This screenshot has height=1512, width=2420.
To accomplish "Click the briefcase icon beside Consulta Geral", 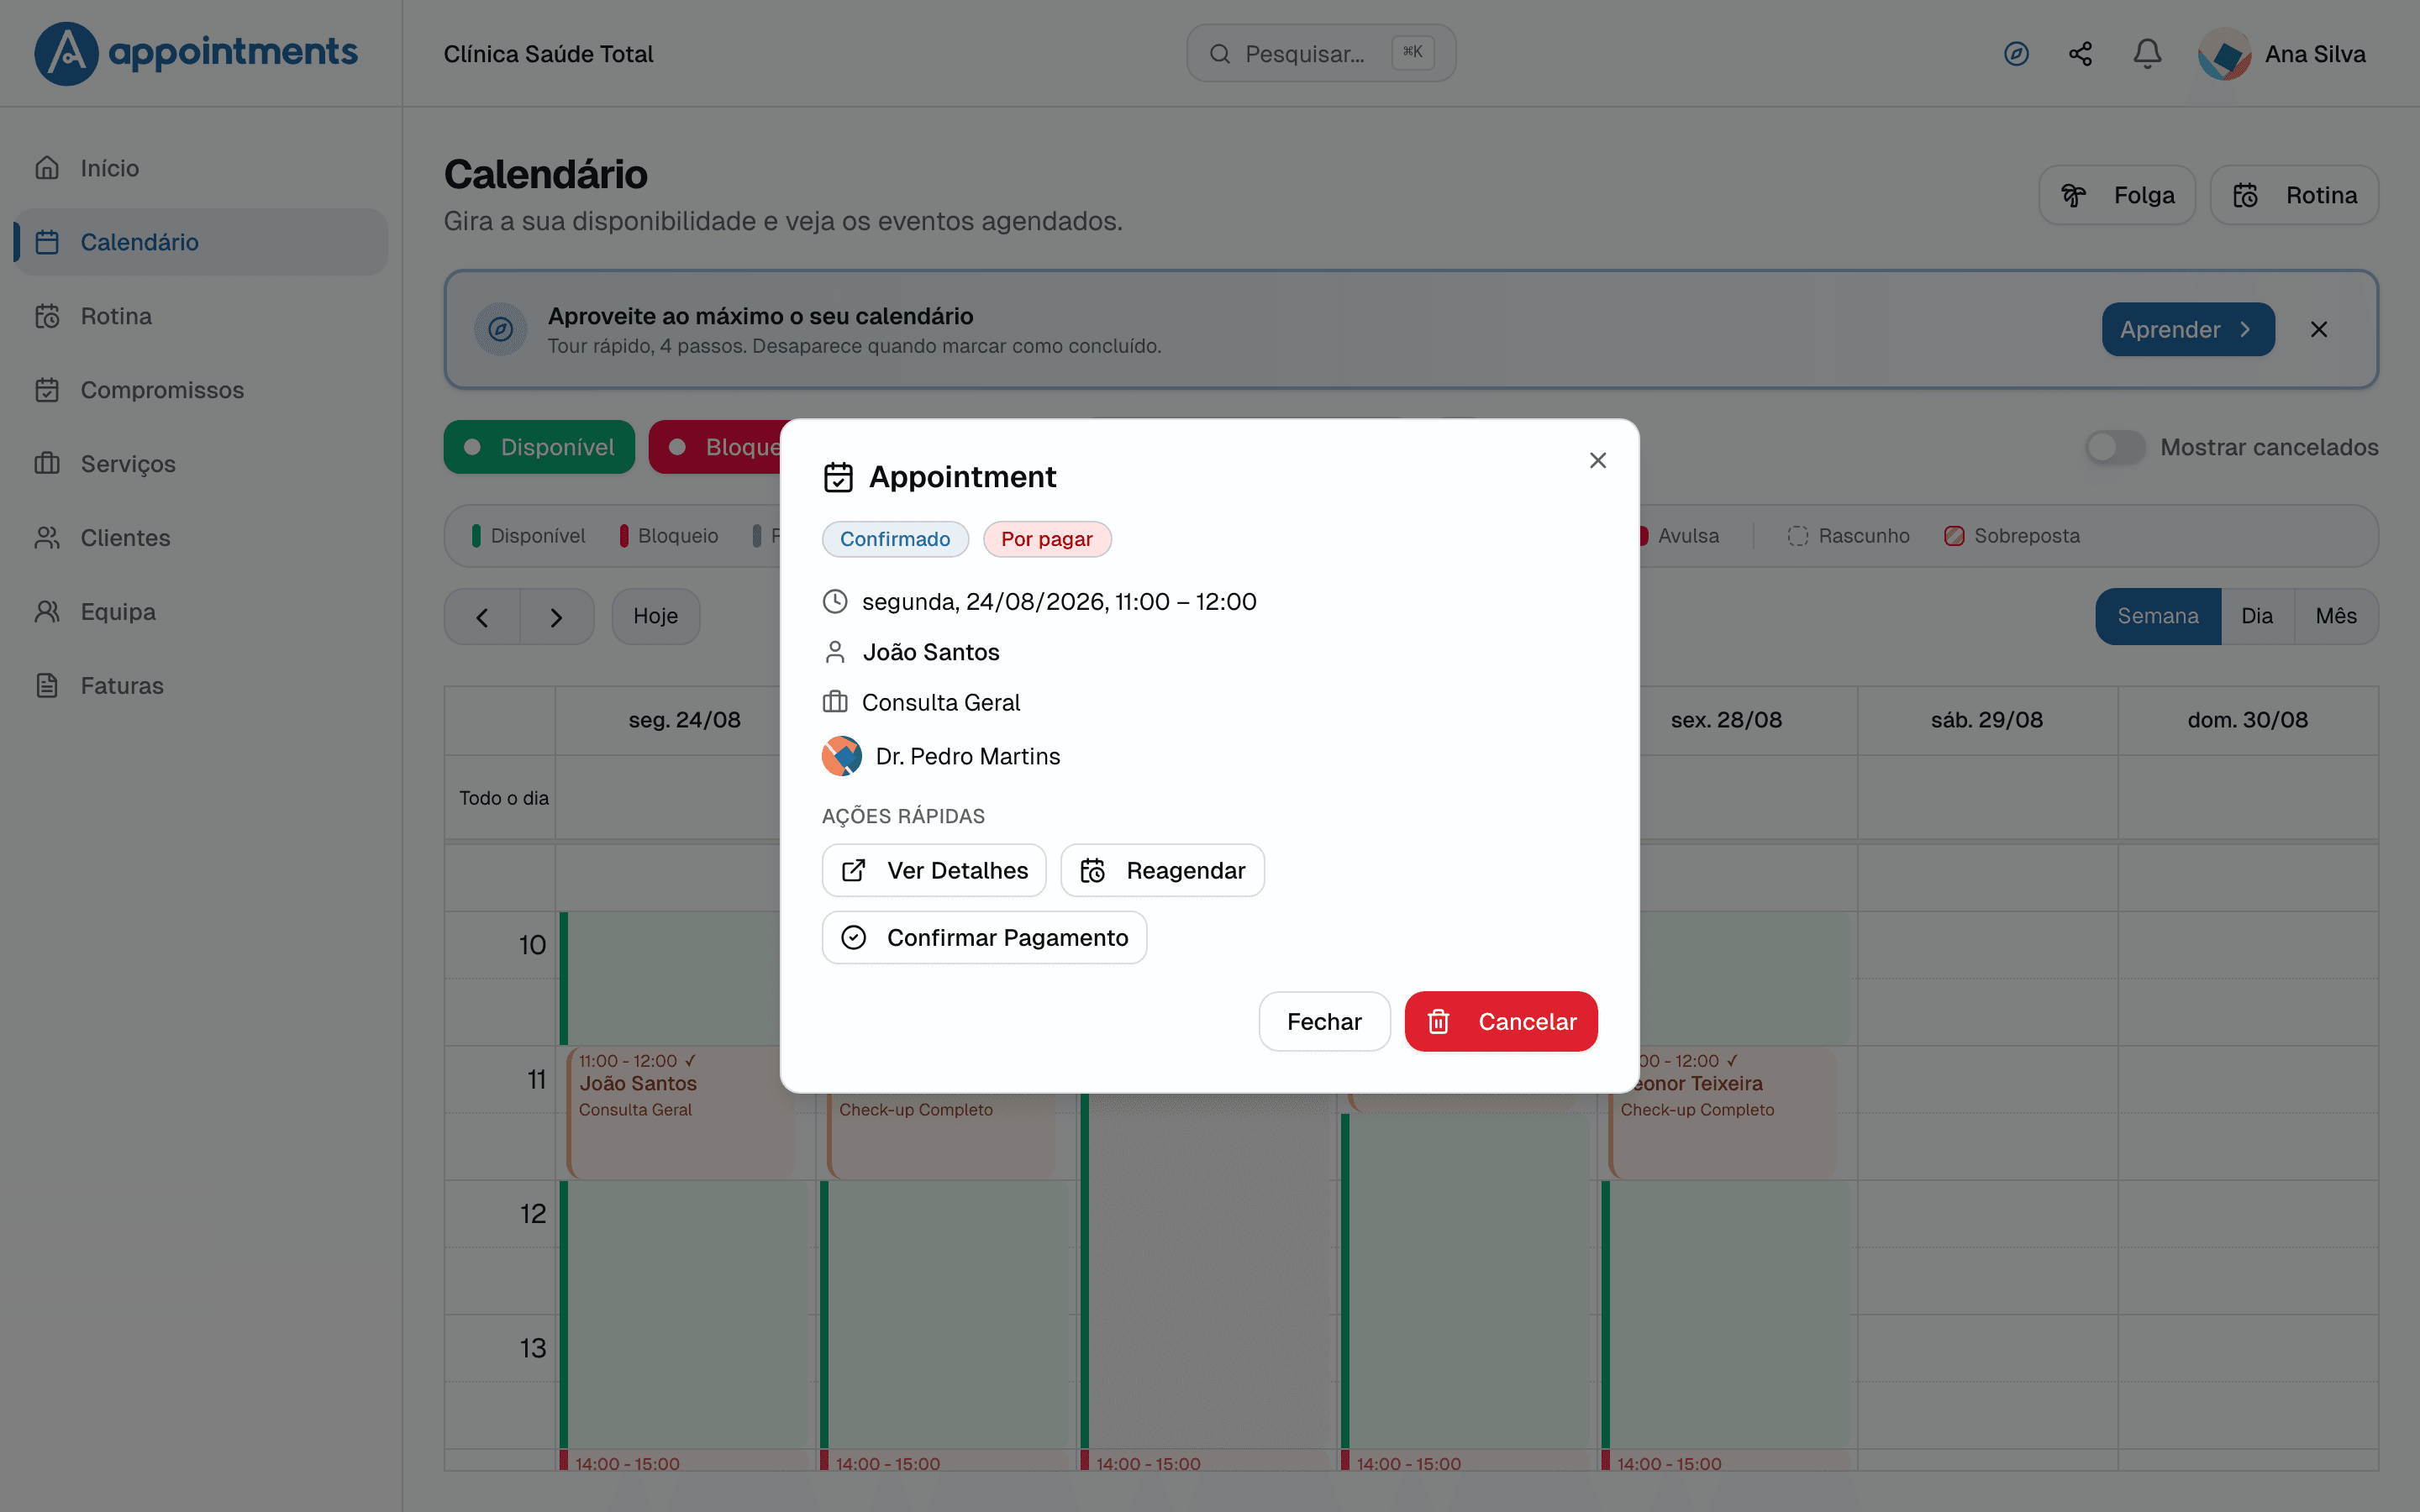I will pyautogui.click(x=835, y=702).
